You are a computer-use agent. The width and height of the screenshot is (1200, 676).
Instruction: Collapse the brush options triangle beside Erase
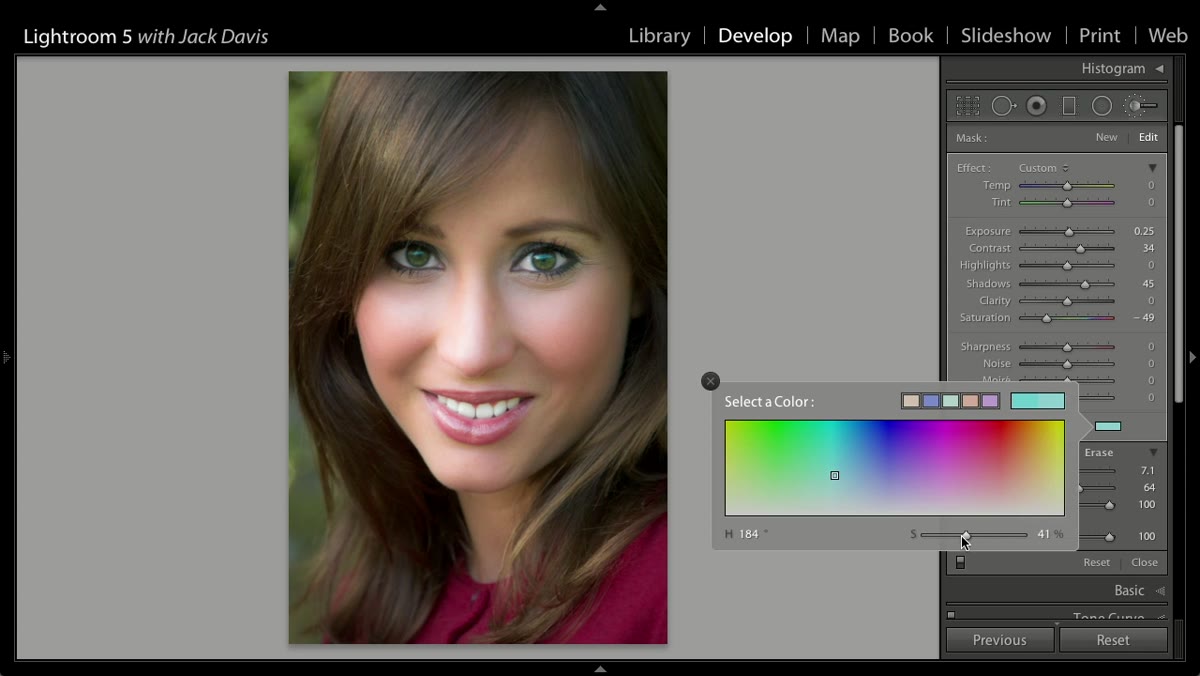click(1152, 453)
